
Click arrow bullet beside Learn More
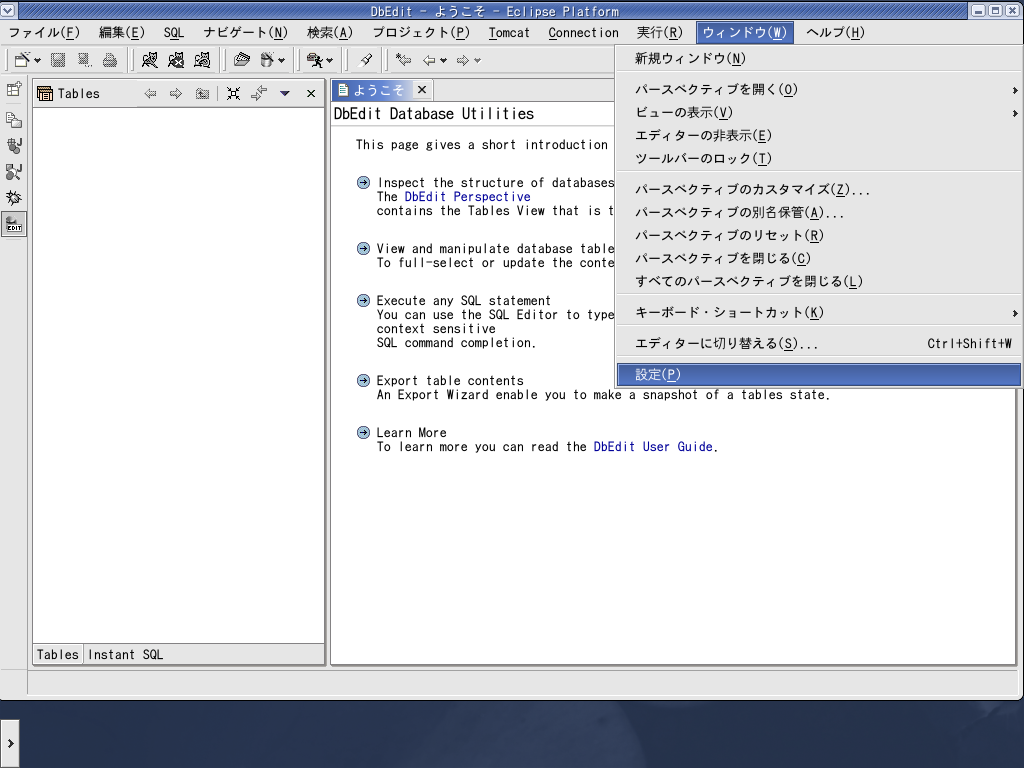click(x=364, y=432)
